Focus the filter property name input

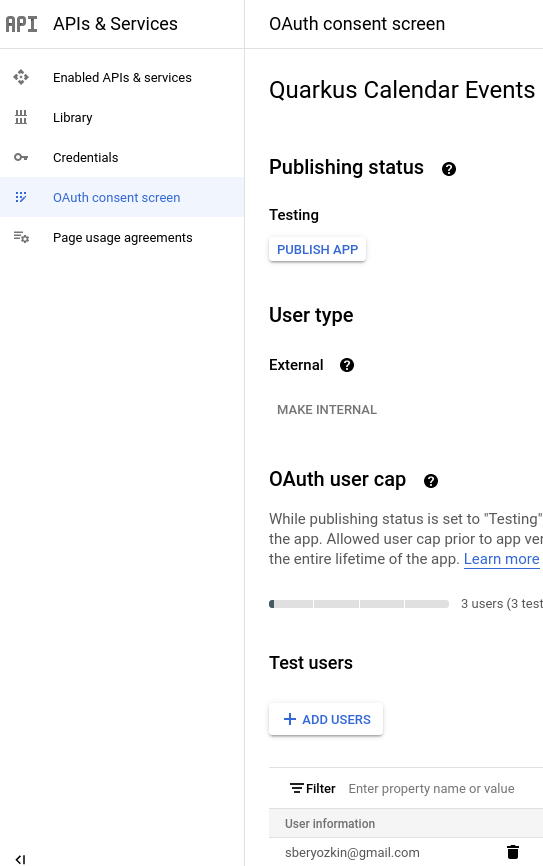pos(431,789)
